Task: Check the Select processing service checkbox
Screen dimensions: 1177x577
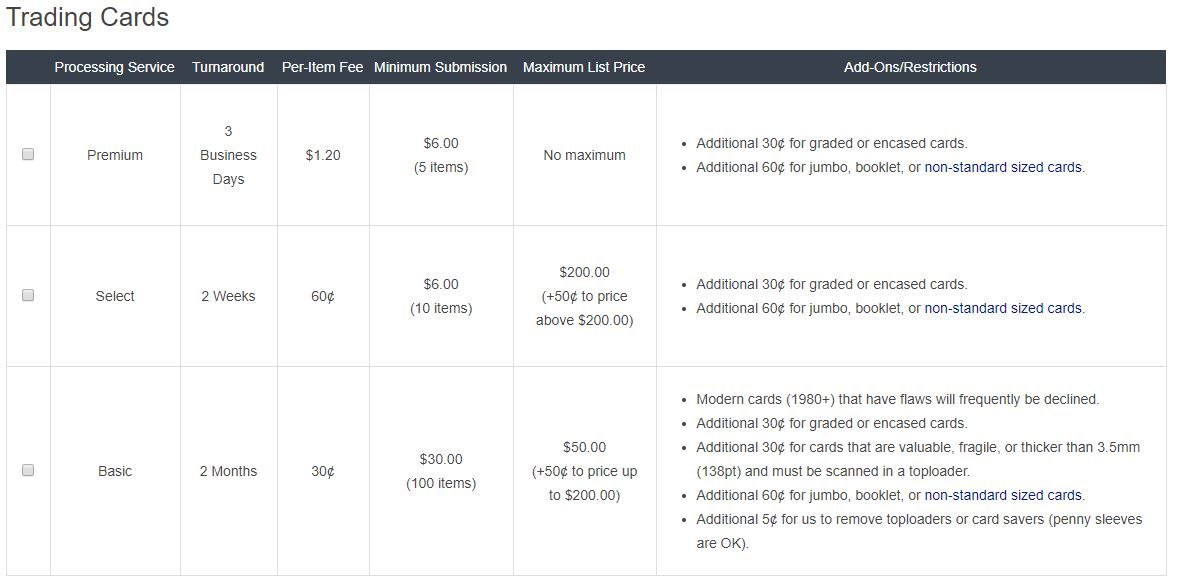Action: [28, 296]
